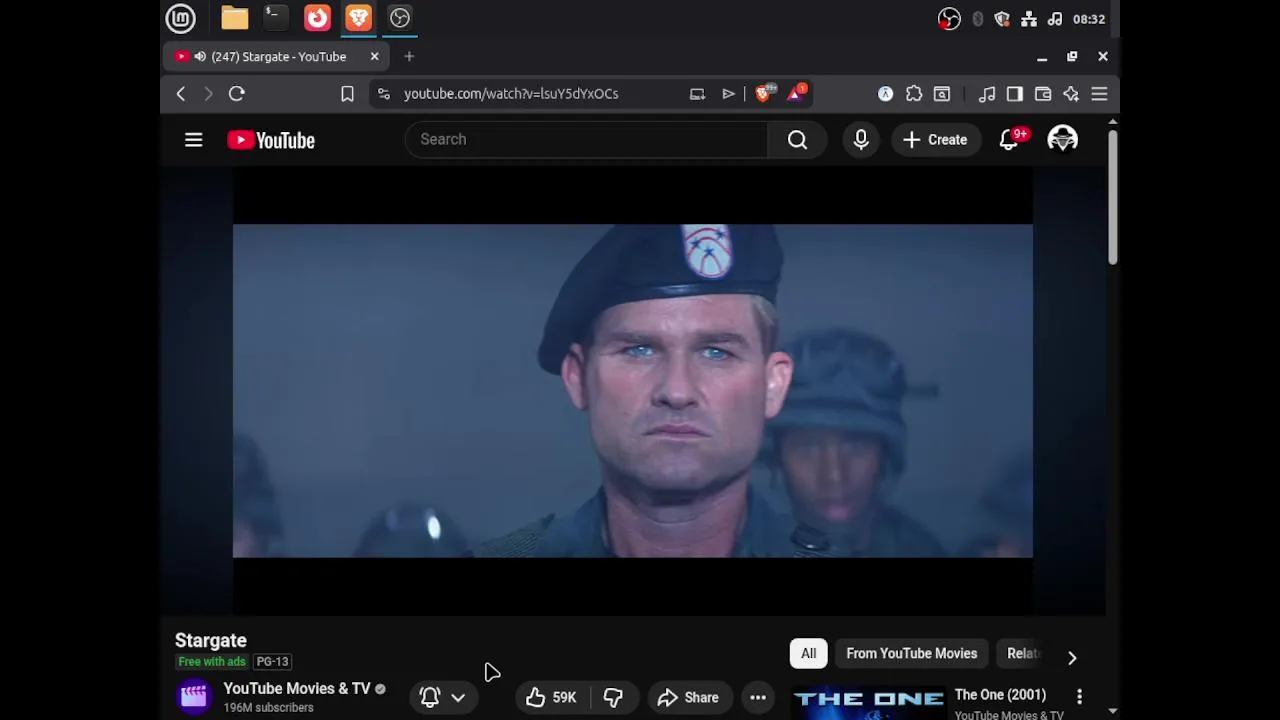1280x720 pixels.
Task: Click the send/share arrow in address bar
Action: [728, 93]
